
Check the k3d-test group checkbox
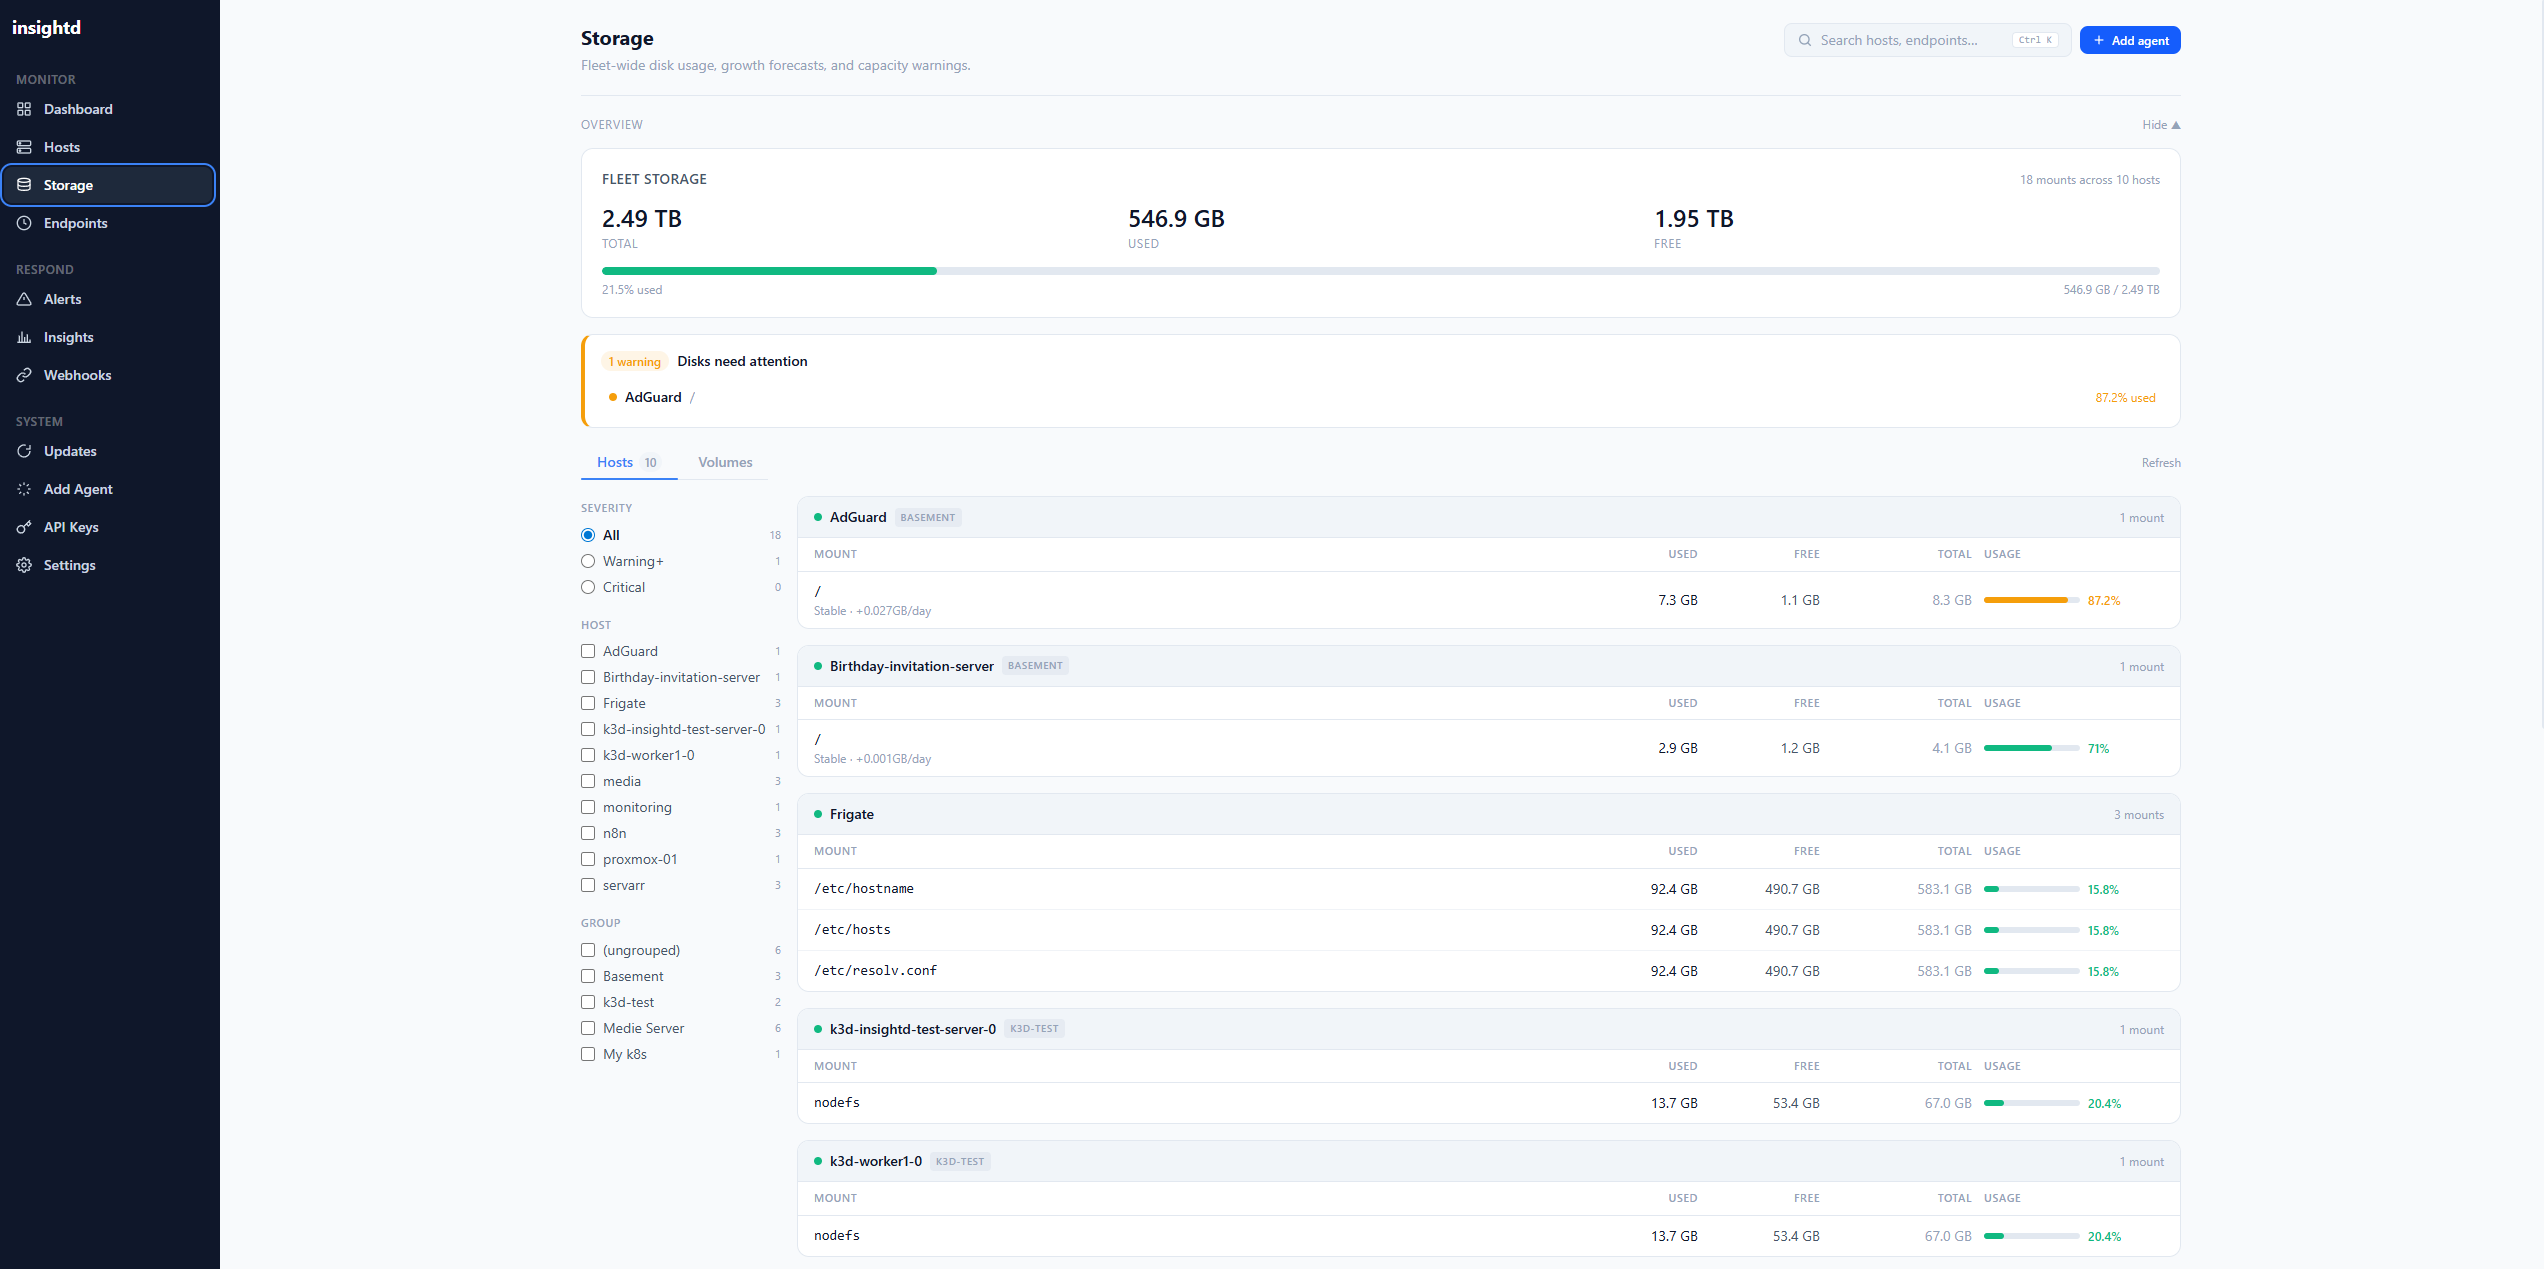click(588, 1002)
